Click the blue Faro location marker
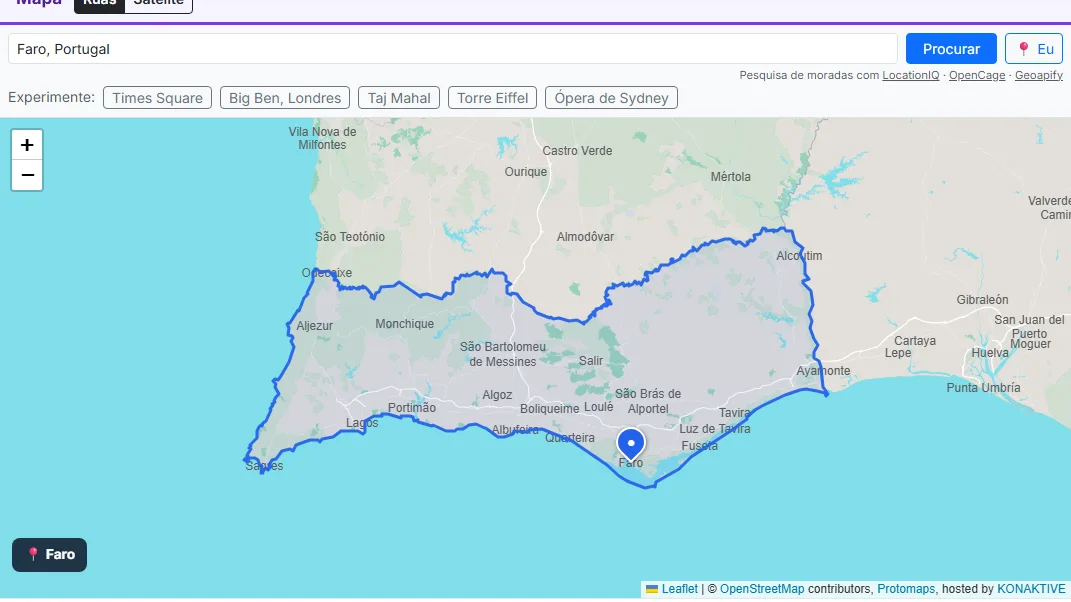This screenshot has height=602, width=1071. click(631, 446)
